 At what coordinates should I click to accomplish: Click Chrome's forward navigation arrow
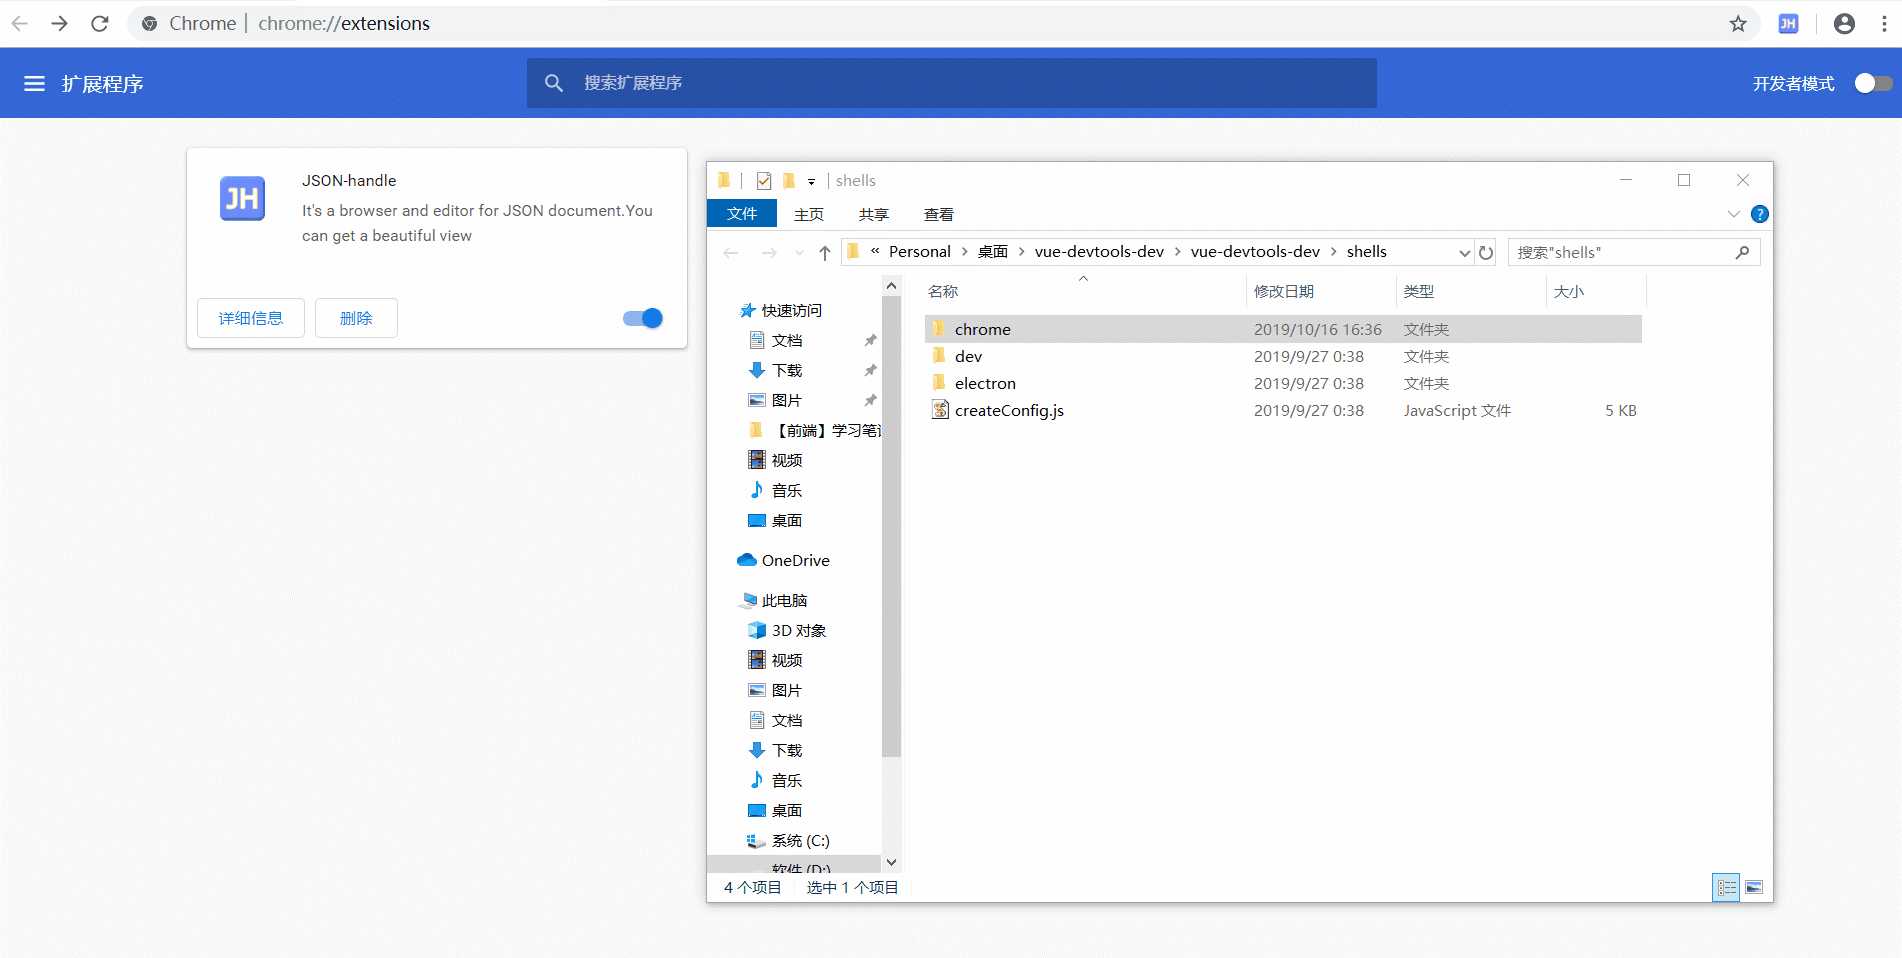pos(60,24)
